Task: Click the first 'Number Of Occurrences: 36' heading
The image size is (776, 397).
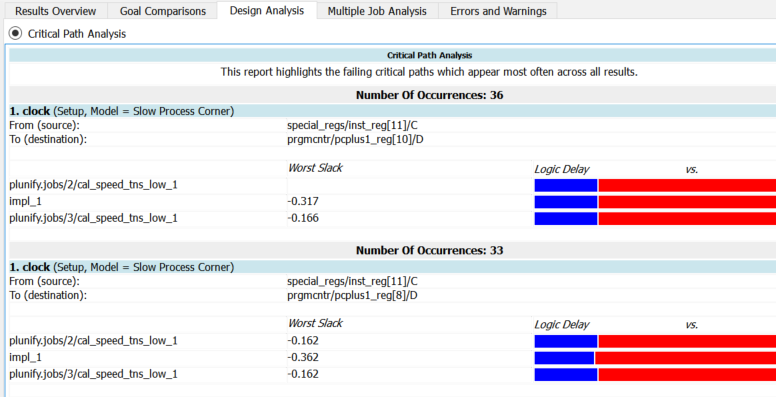Action: pos(429,95)
